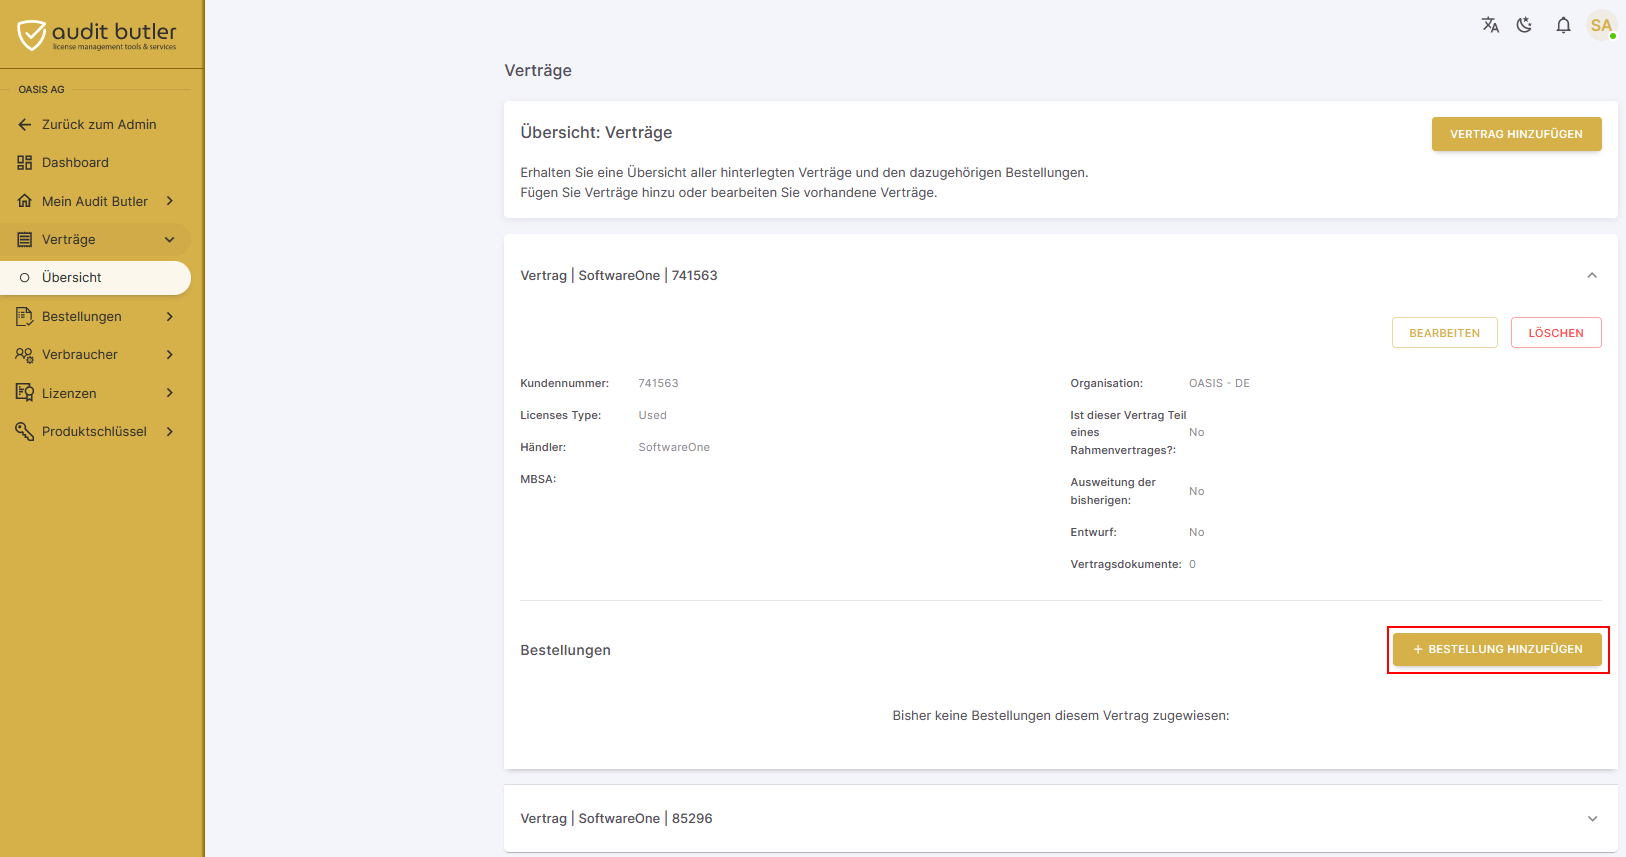The image size is (1626, 857).
Task: Toggle dark mode moon icon
Action: (x=1525, y=25)
